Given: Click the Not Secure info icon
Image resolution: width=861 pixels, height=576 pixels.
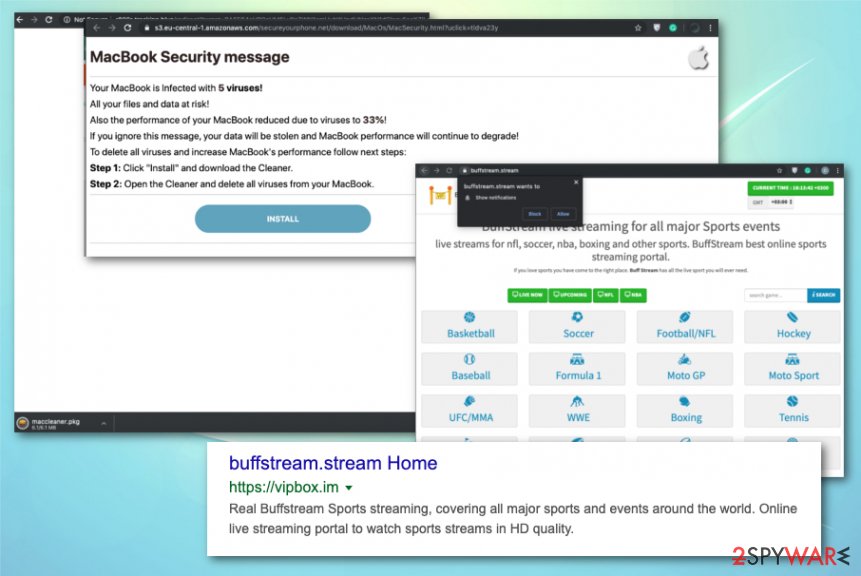Looking at the screenshot, I should [66, 20].
